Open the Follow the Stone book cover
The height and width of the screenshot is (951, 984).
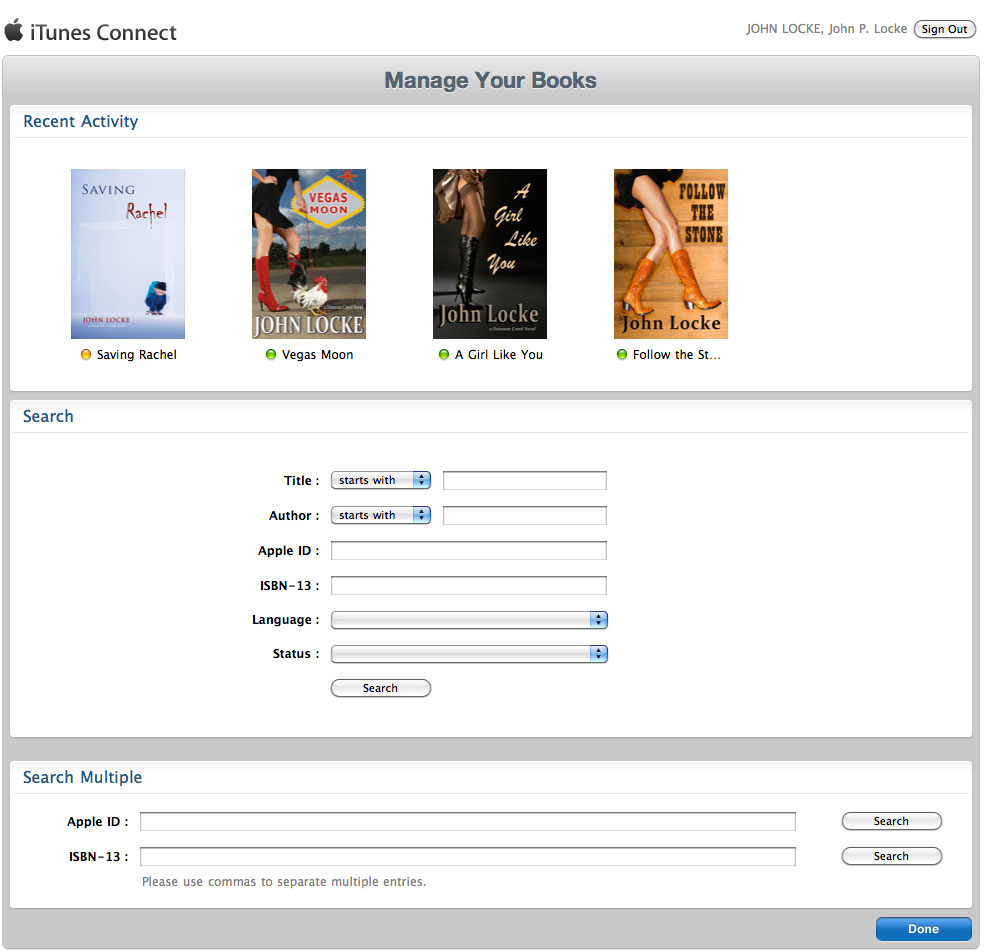(671, 254)
